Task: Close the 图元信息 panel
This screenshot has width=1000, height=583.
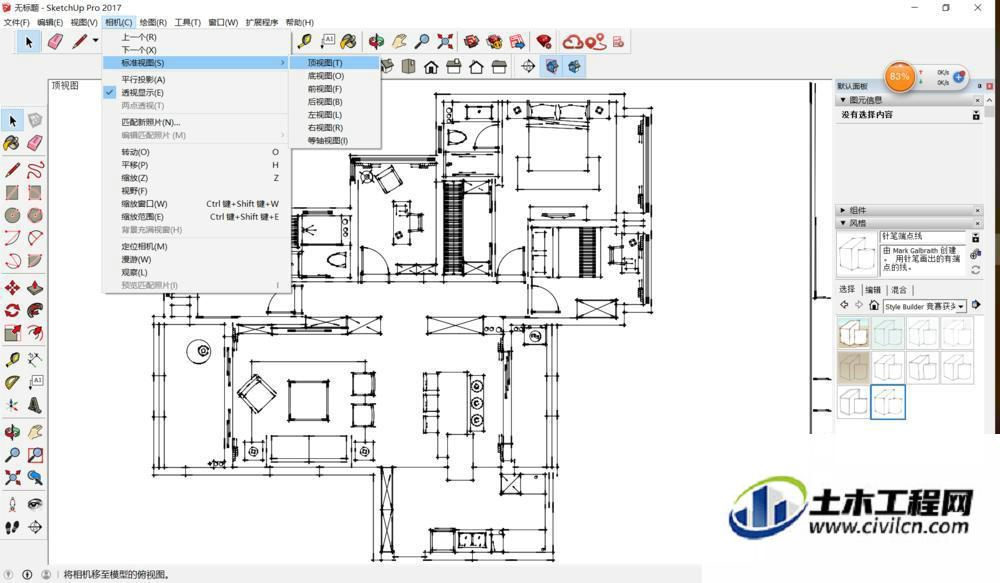Action: 977,100
